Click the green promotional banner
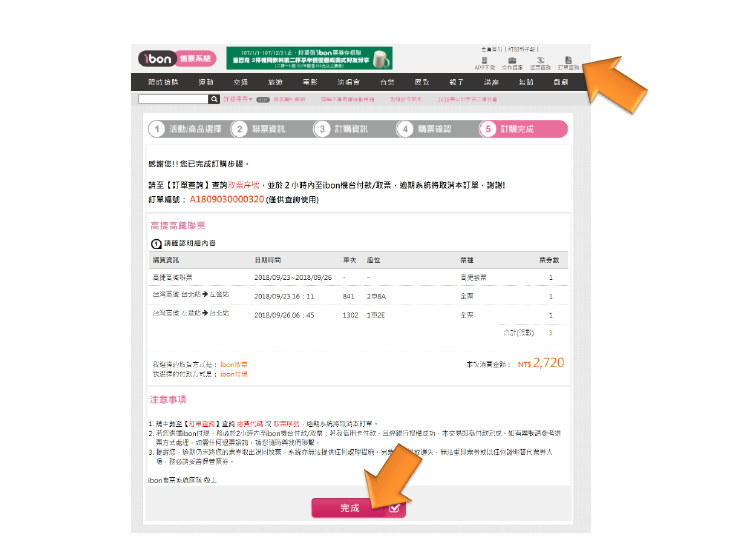The height and width of the screenshot is (550, 733). tap(309, 58)
